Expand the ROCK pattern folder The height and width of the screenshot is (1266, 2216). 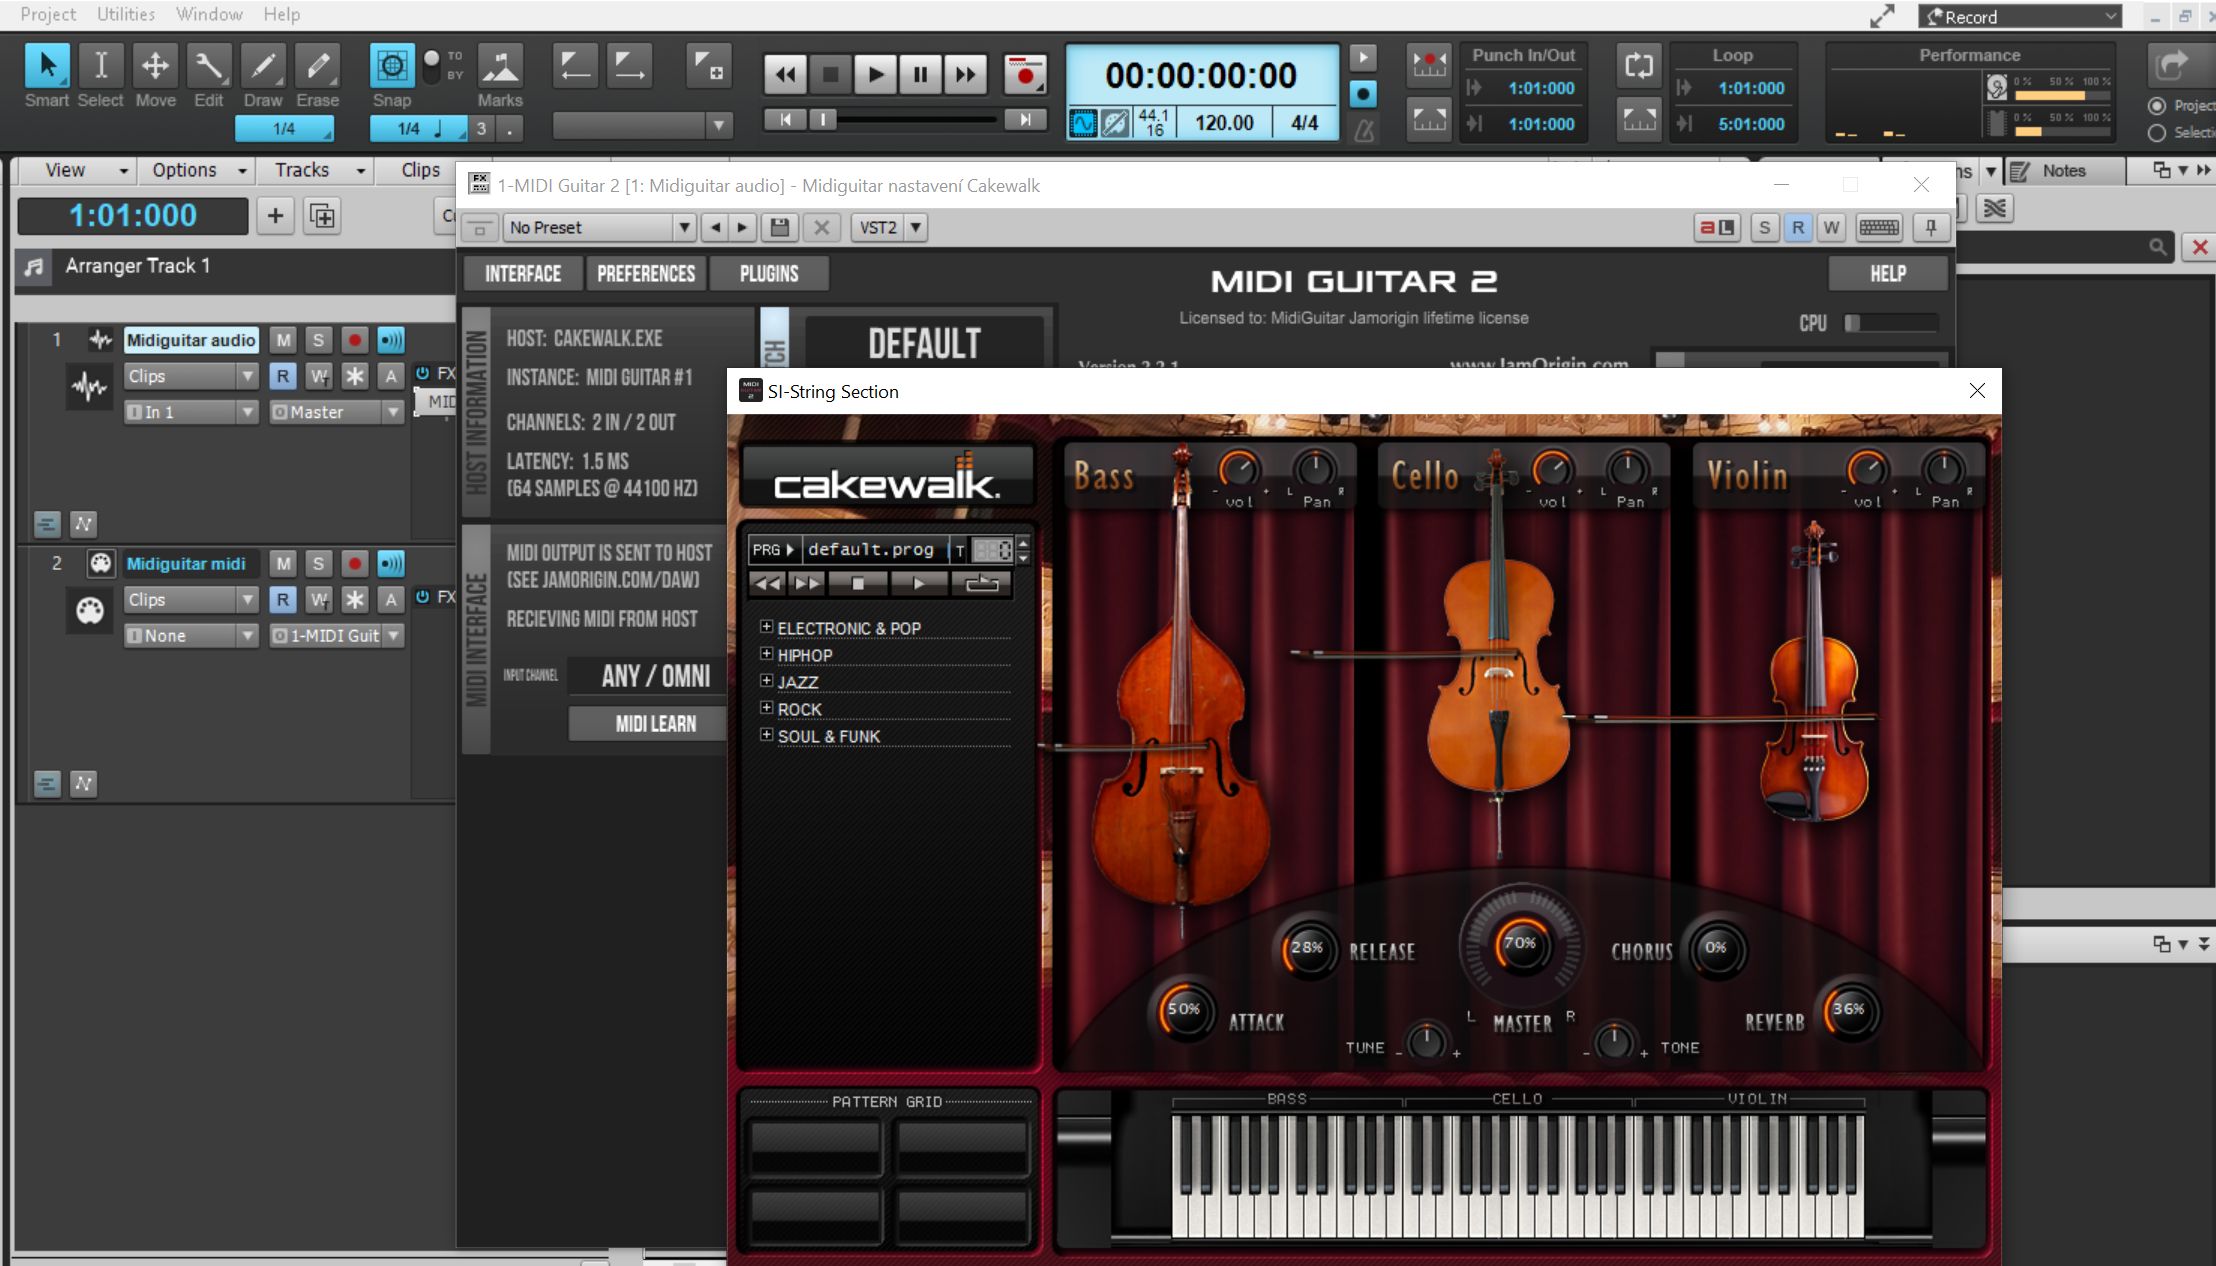click(766, 708)
